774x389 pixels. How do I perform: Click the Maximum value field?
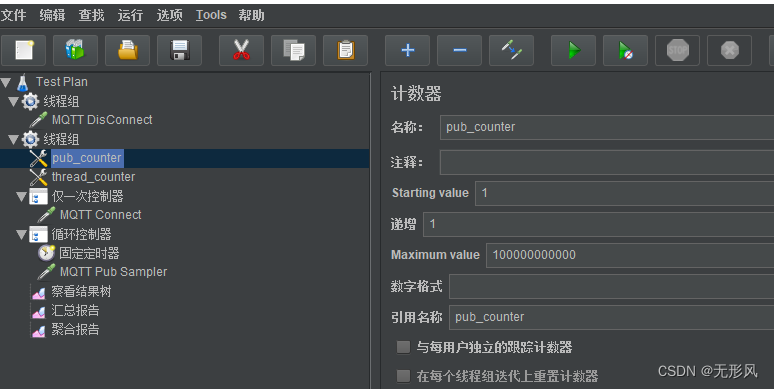click(x=630, y=255)
